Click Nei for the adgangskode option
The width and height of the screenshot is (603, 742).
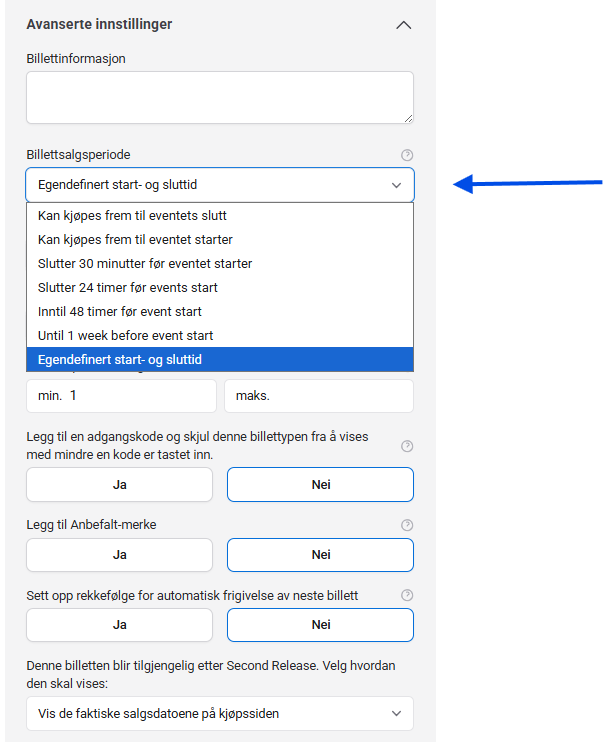tap(320, 485)
